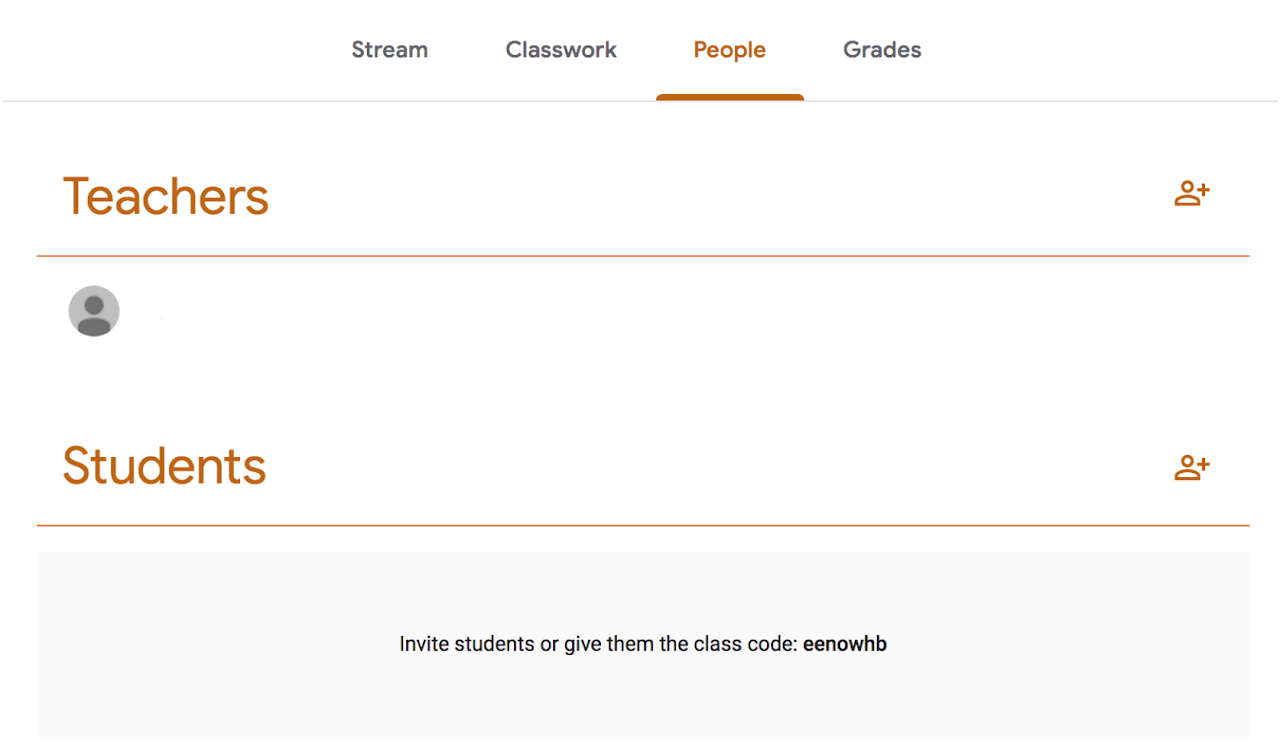Click the Teachers section heading
The width and height of the screenshot is (1280, 749).
click(x=166, y=196)
